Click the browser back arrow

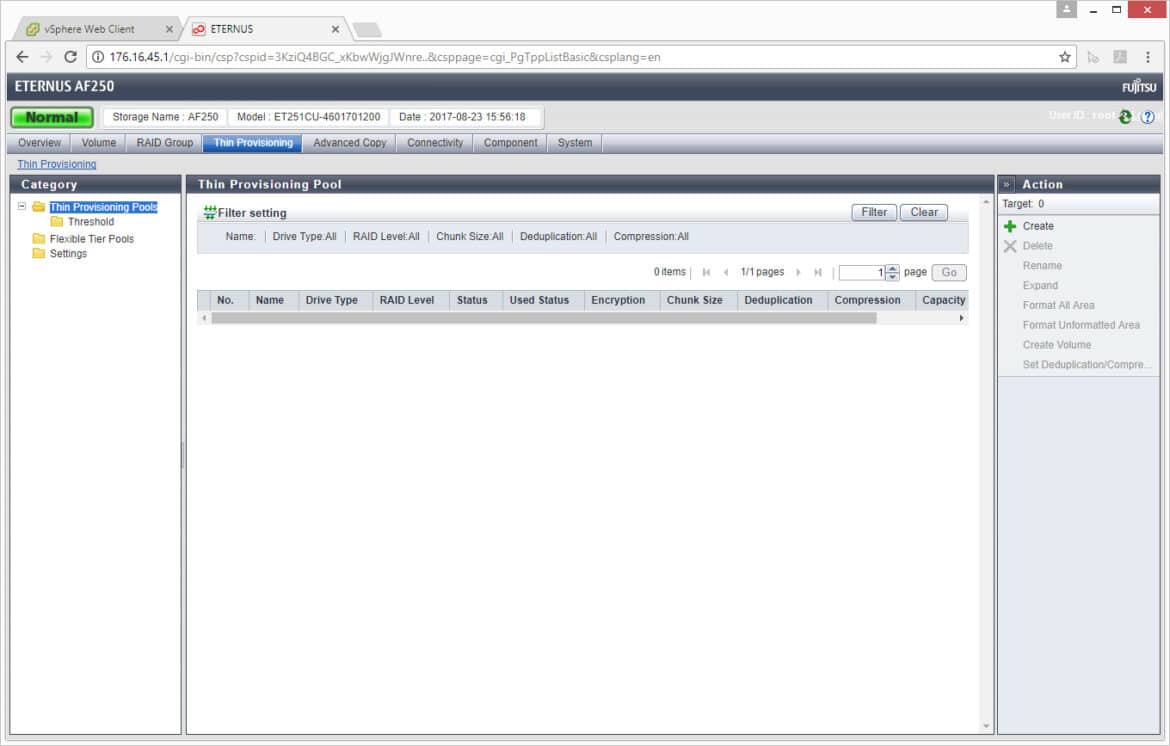point(22,57)
